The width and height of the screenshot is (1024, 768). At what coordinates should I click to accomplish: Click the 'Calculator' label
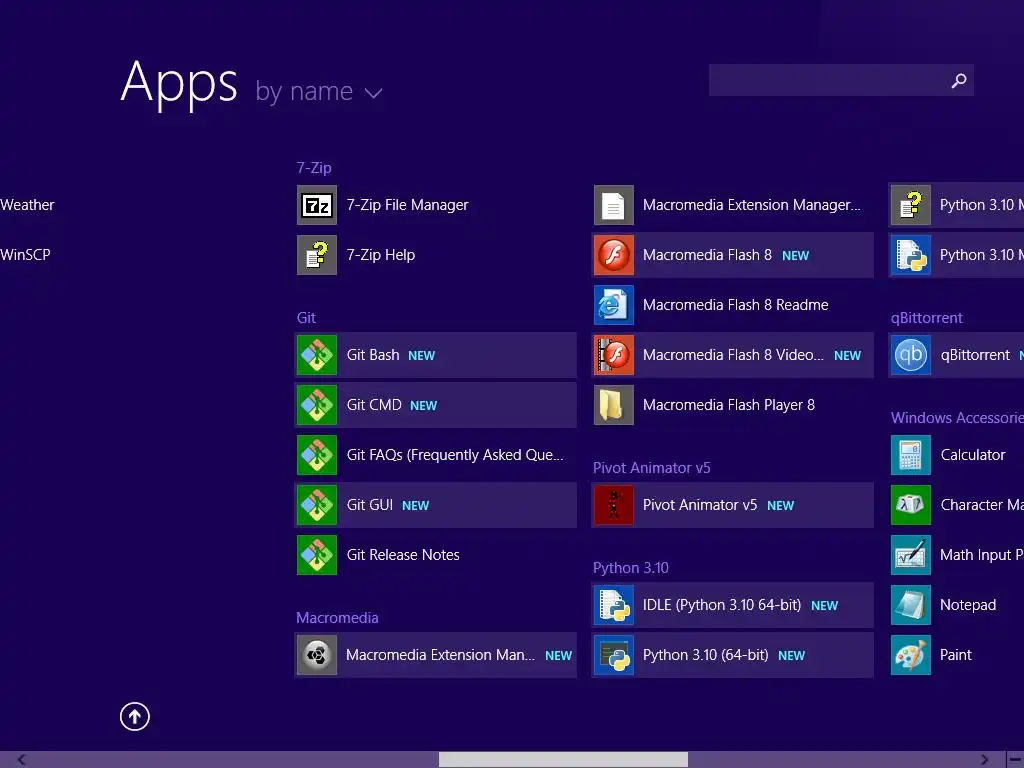tap(972, 455)
